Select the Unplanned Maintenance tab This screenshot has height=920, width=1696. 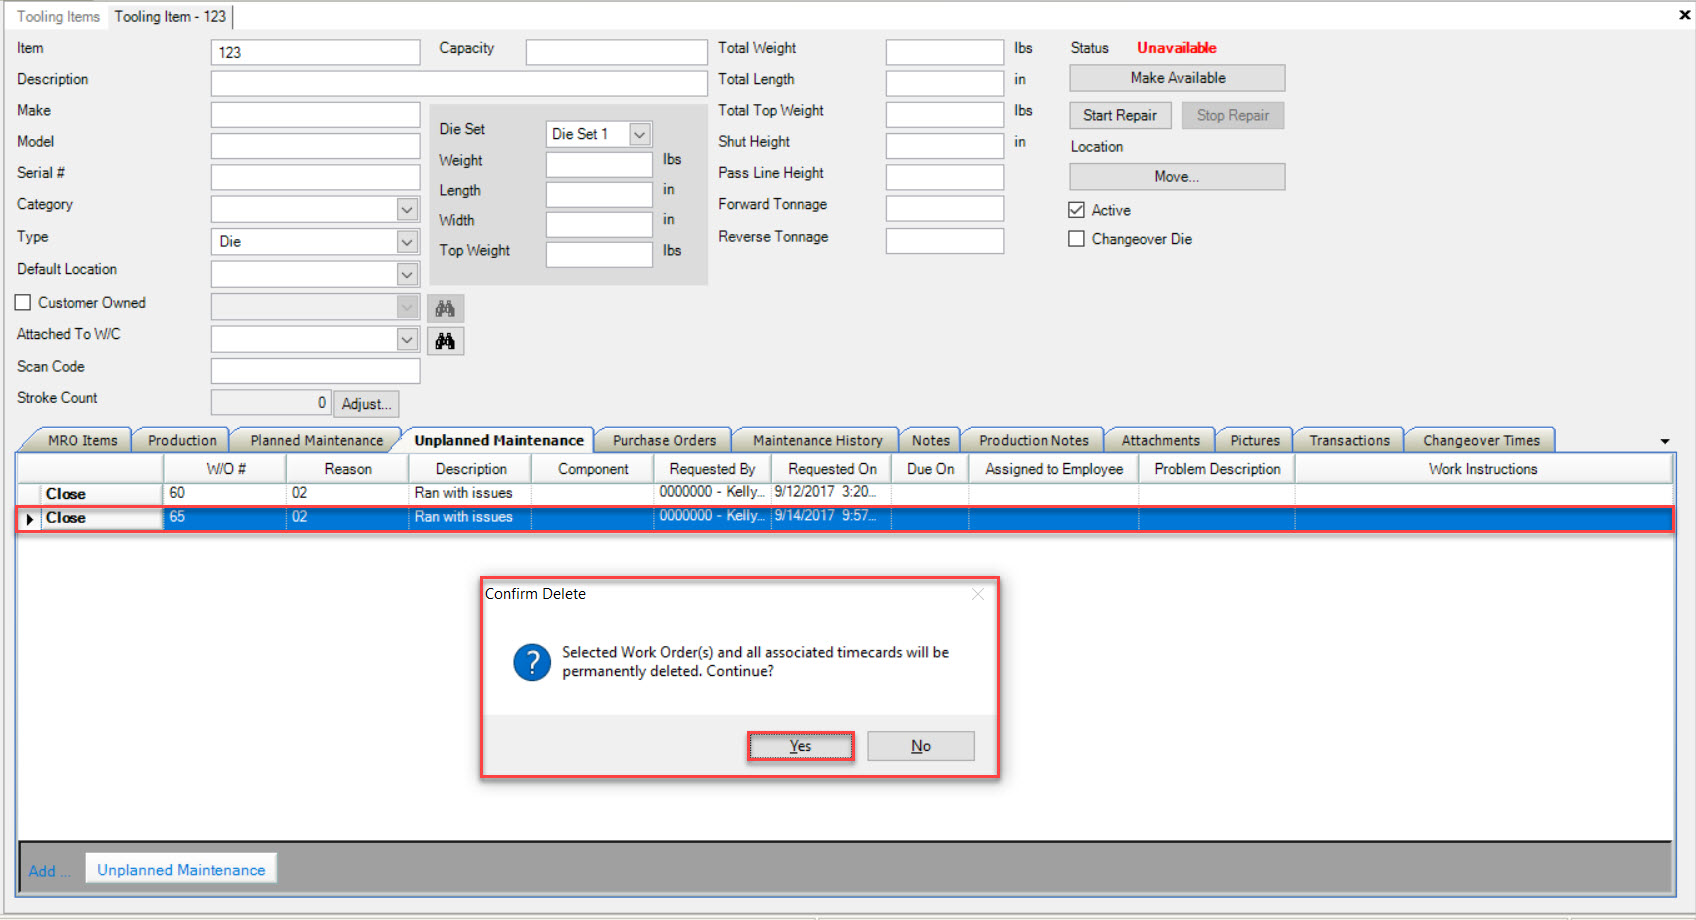point(499,440)
